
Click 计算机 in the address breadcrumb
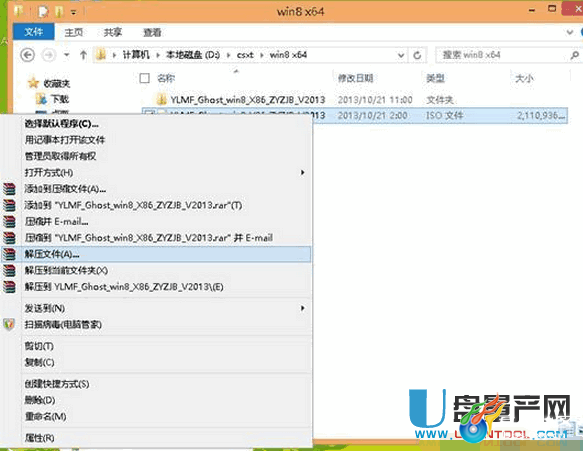(136, 55)
